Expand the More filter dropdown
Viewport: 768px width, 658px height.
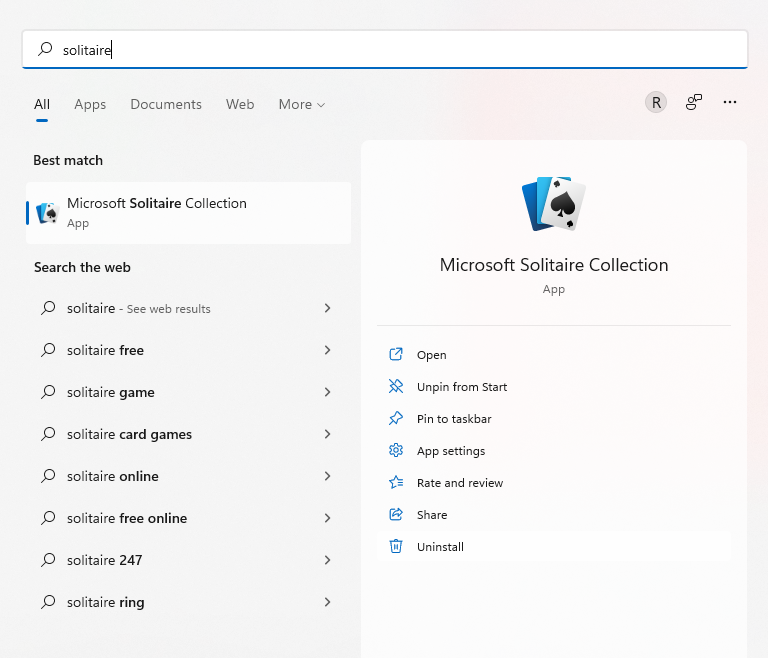point(302,104)
